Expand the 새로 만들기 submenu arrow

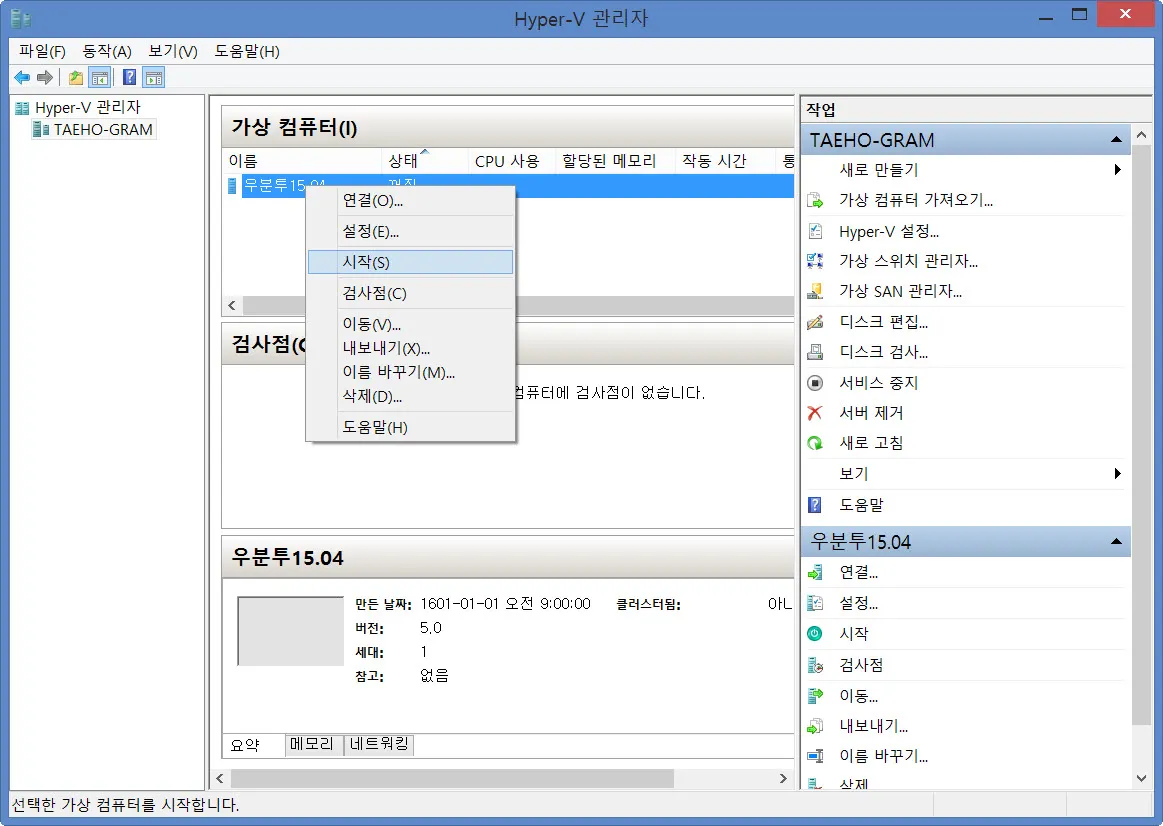(x=1117, y=170)
